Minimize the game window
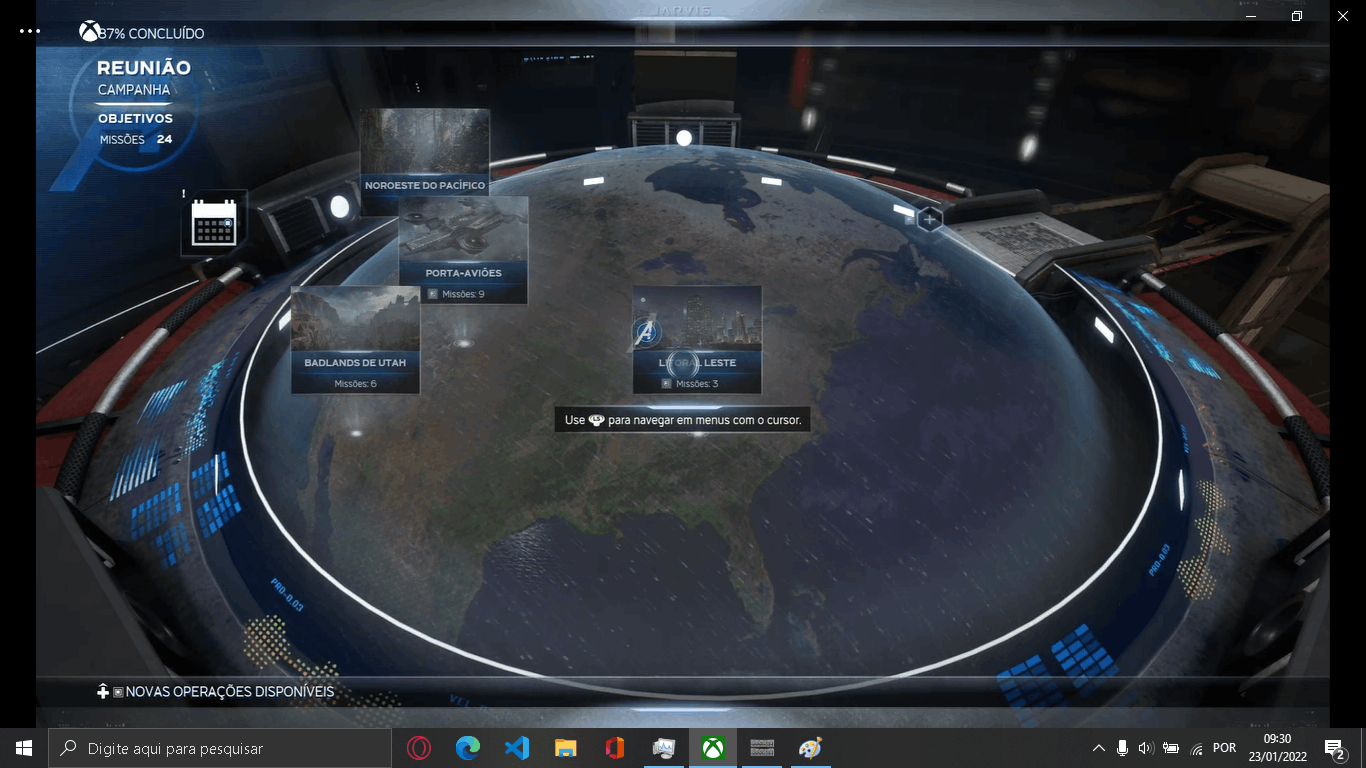Screen dimensions: 1366x768 [x=1251, y=16]
